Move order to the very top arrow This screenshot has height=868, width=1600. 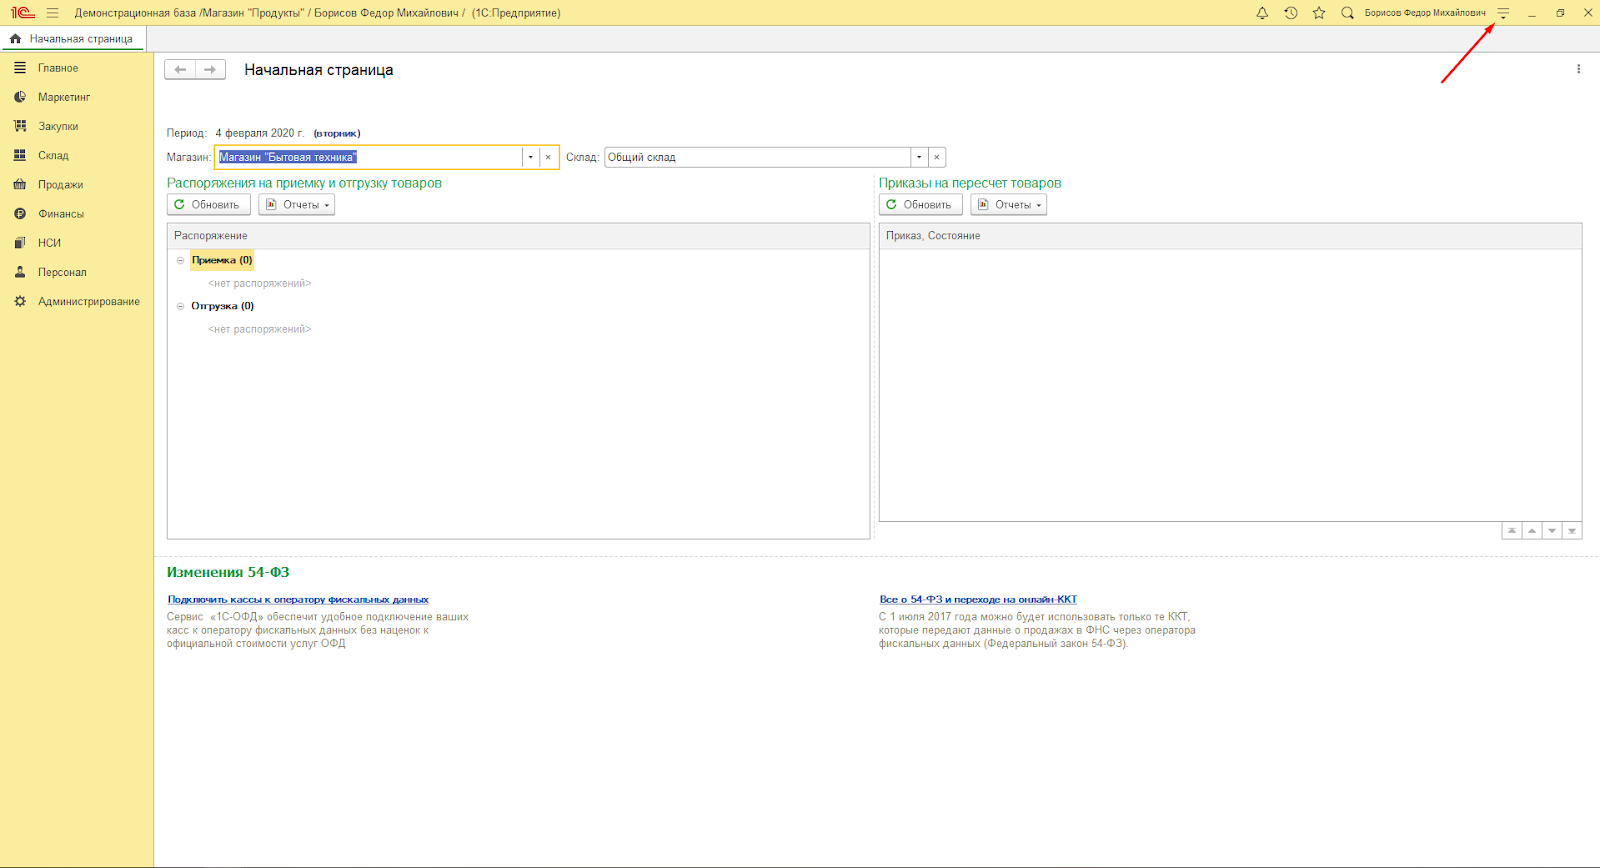(1512, 531)
